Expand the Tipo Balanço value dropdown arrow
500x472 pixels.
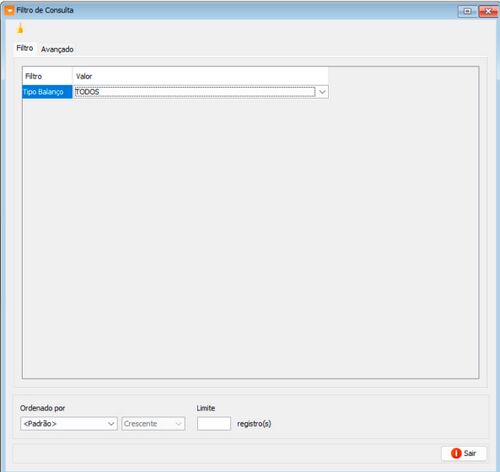click(x=322, y=92)
